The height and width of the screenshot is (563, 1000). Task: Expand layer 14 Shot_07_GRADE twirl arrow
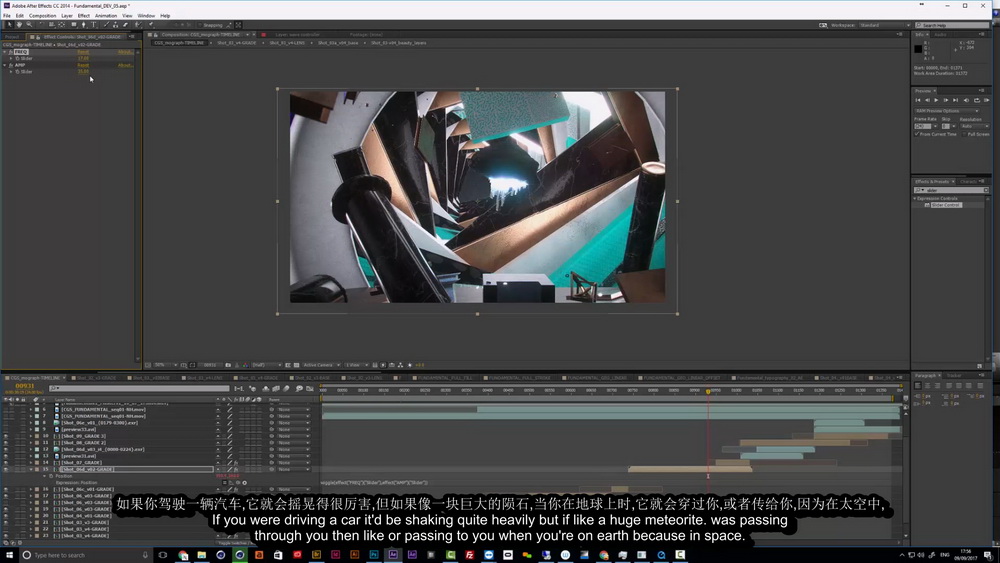click(x=30, y=462)
